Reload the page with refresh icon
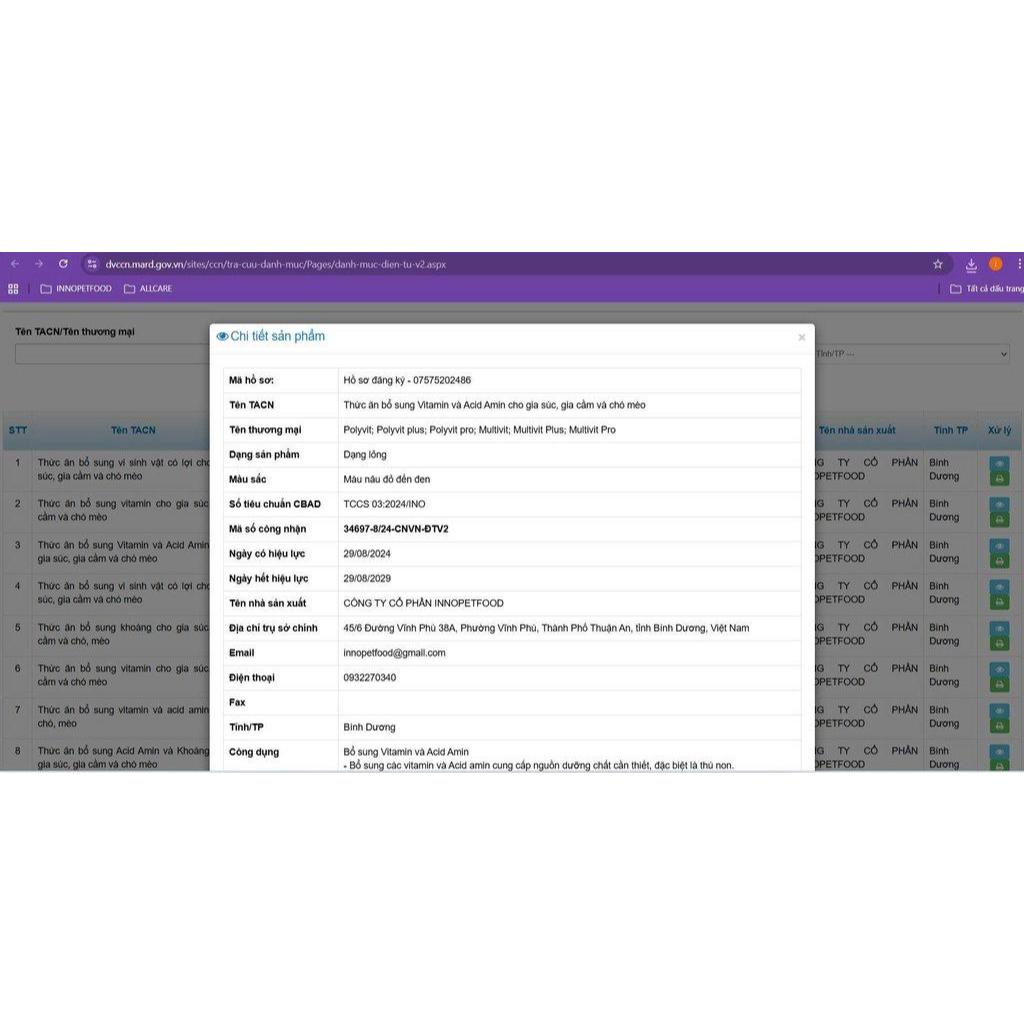The image size is (1024, 1024). [x=63, y=264]
